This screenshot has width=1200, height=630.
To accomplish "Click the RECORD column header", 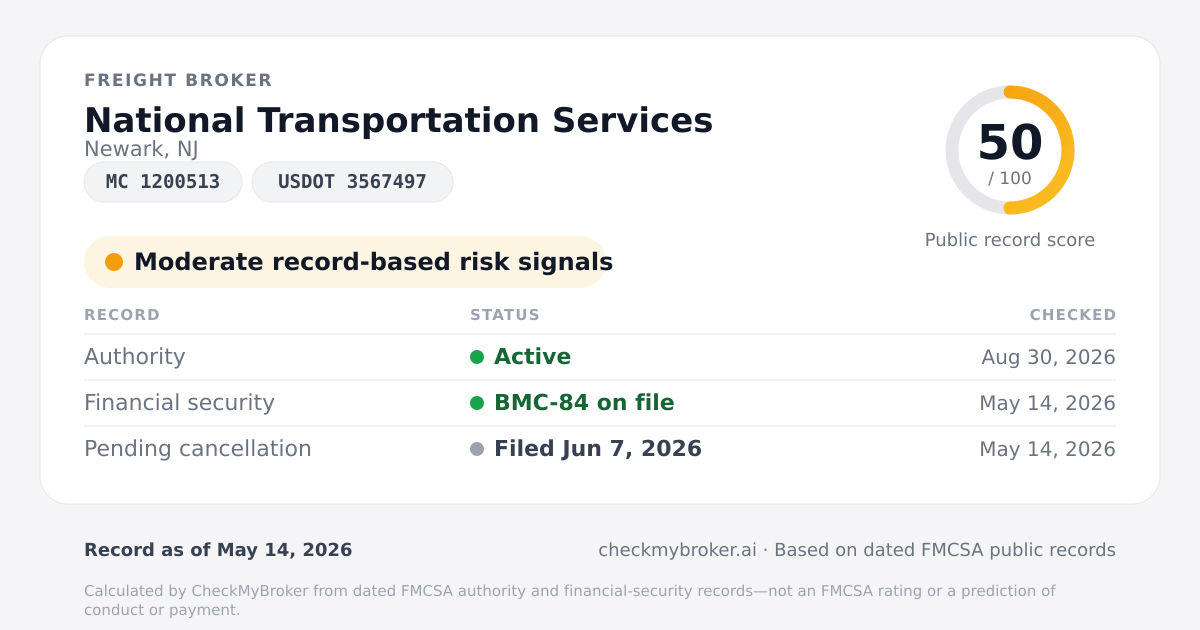I will click(122, 315).
